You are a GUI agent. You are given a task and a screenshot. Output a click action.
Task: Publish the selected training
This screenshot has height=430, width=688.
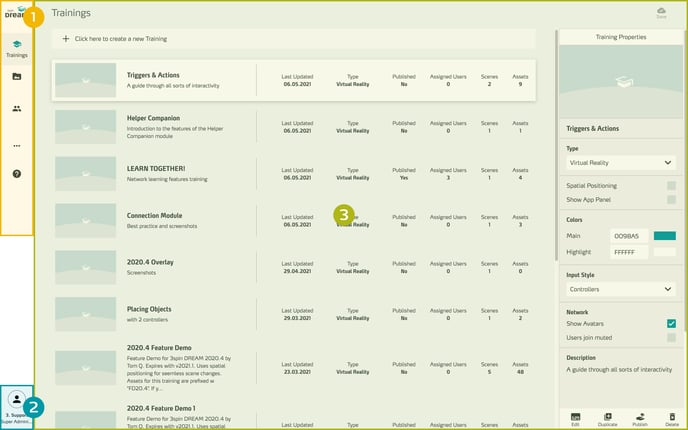[640, 417]
